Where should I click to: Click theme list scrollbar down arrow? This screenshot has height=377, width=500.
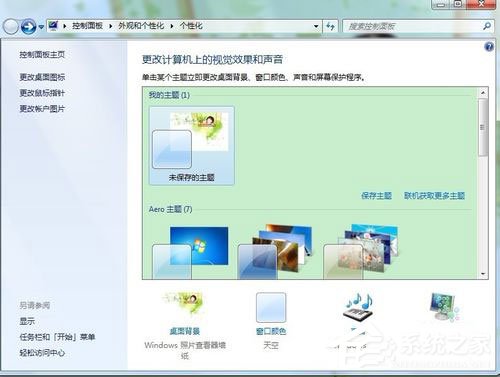[x=483, y=274]
